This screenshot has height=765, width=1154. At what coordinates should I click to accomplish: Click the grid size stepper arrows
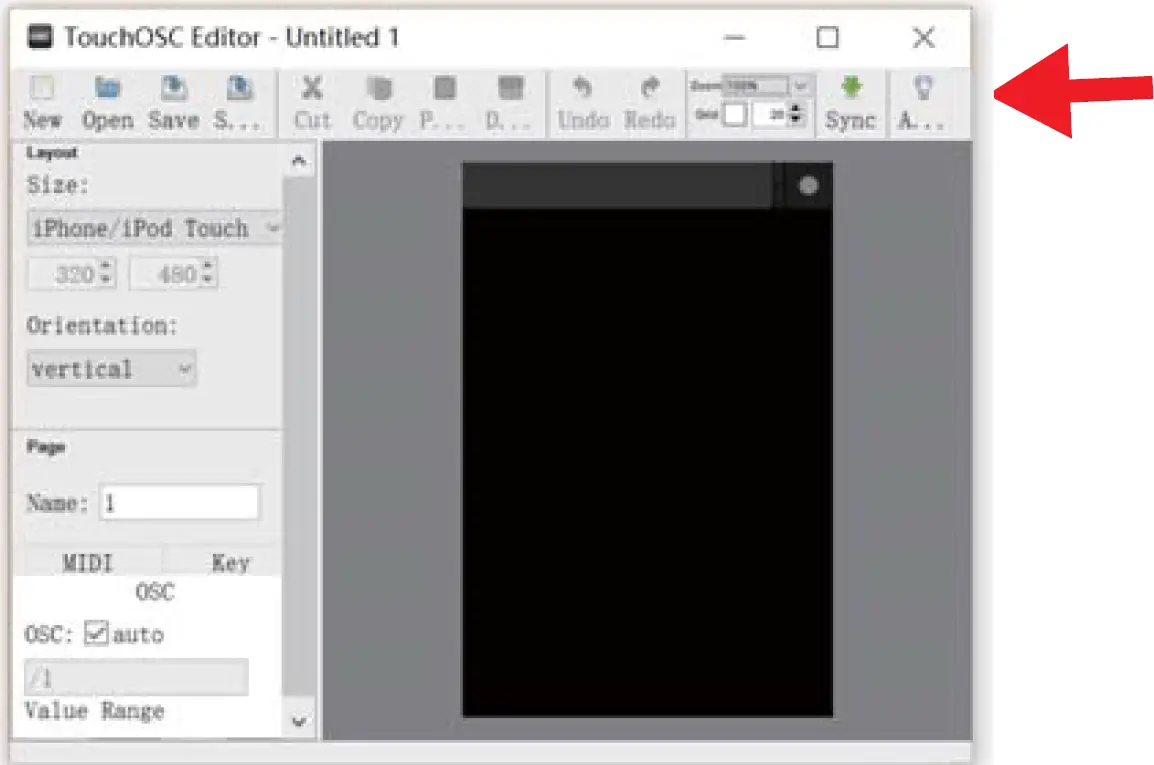[x=795, y=114]
